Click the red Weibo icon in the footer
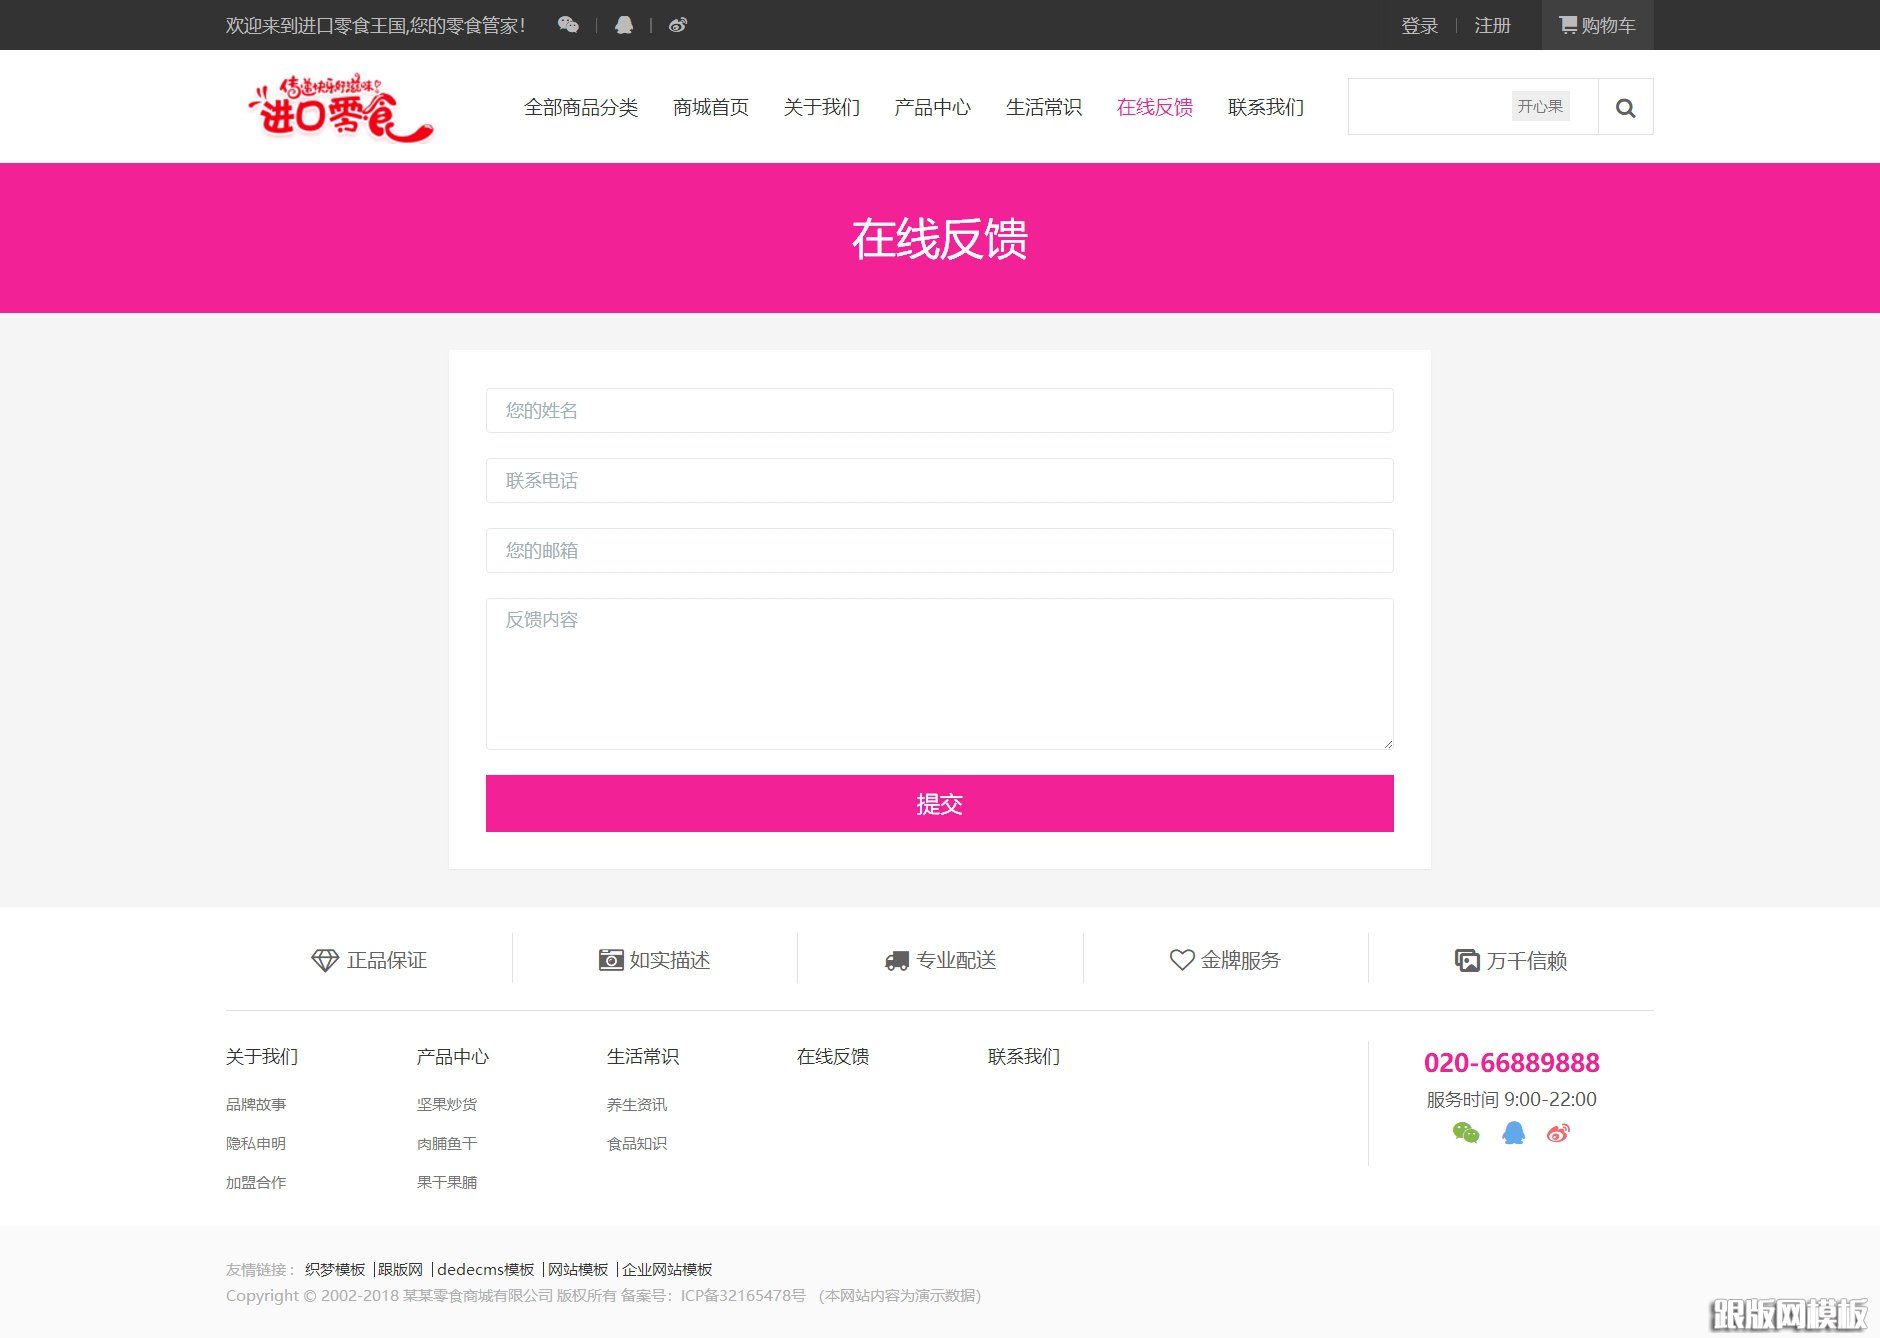1880x1338 pixels. click(x=1558, y=1133)
